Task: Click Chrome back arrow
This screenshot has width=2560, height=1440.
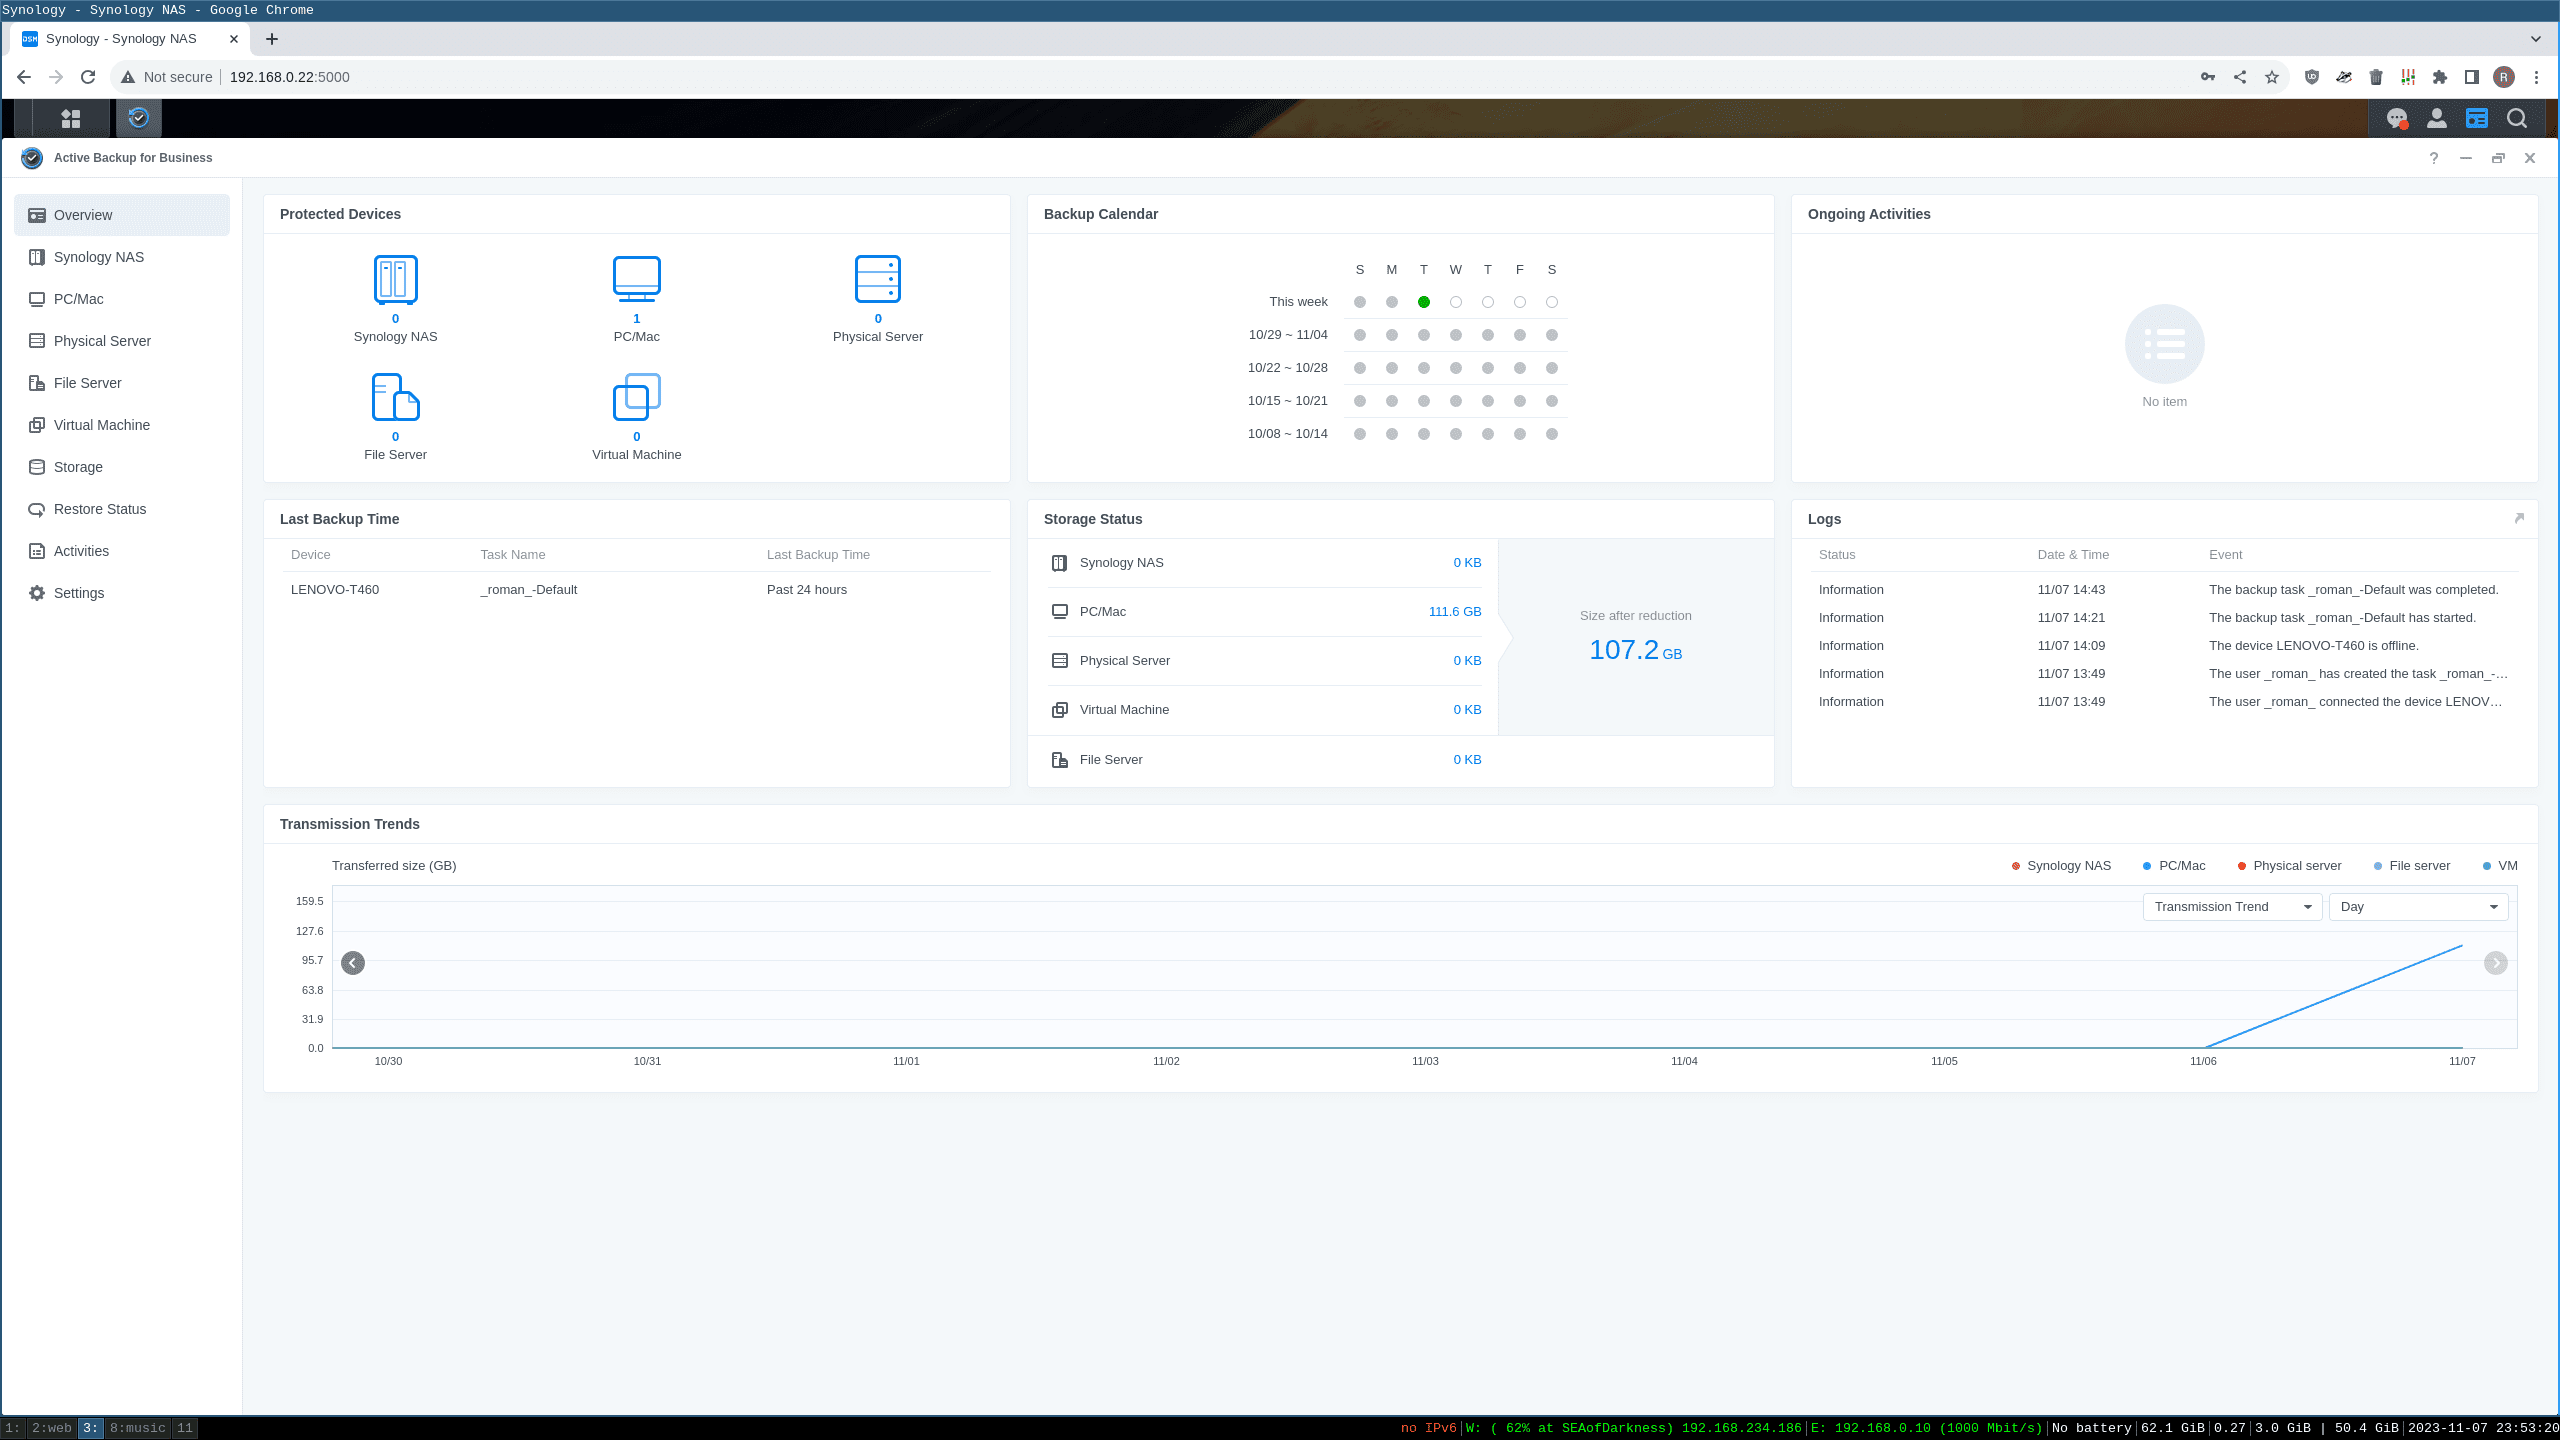Action: point(24,77)
